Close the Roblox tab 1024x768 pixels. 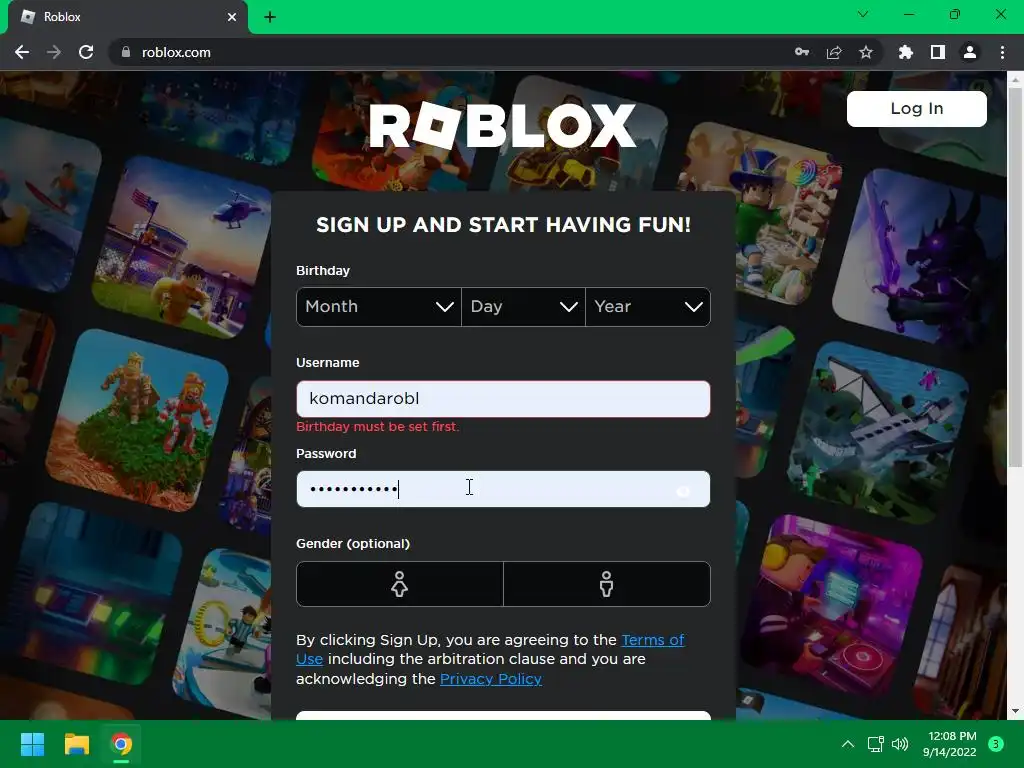(x=232, y=17)
